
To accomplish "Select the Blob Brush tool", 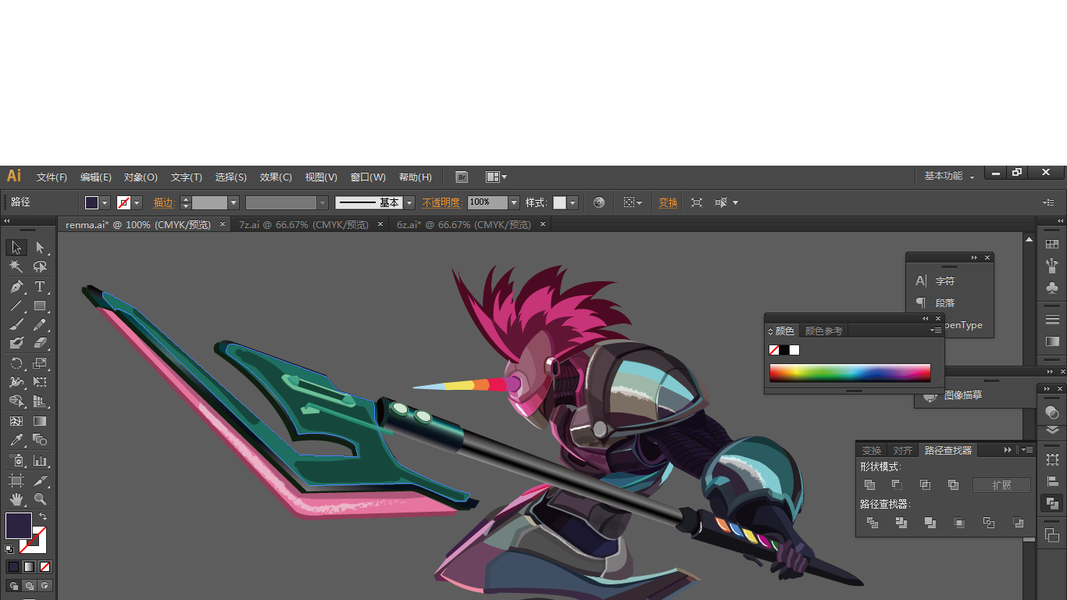I will click(x=16, y=344).
